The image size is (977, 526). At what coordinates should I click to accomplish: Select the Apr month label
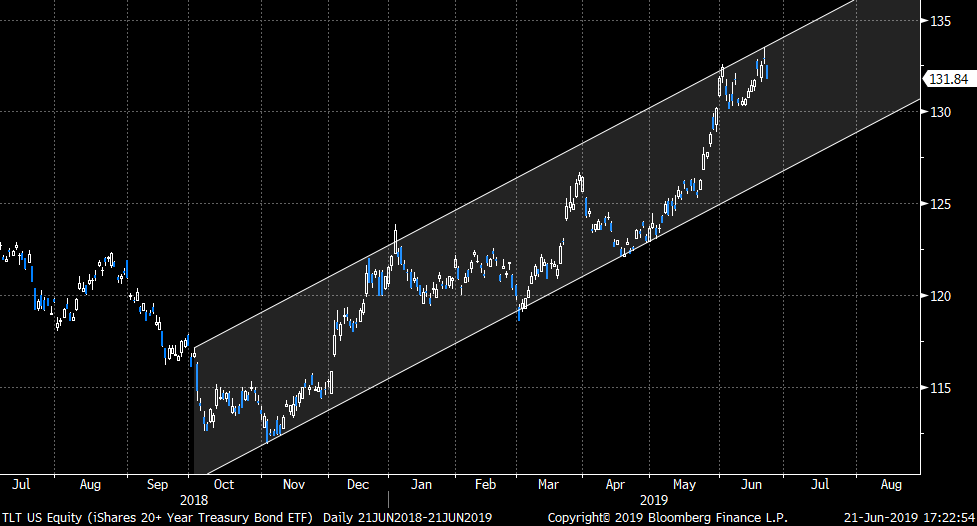(615, 484)
